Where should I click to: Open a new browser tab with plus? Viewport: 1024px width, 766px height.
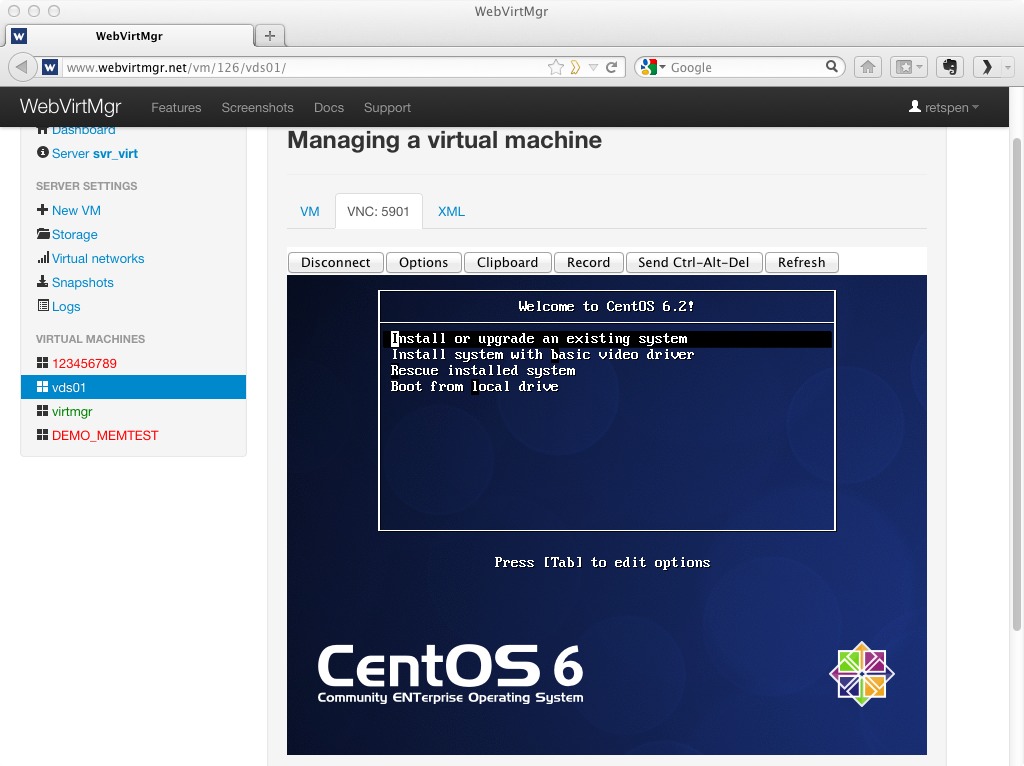tap(269, 36)
